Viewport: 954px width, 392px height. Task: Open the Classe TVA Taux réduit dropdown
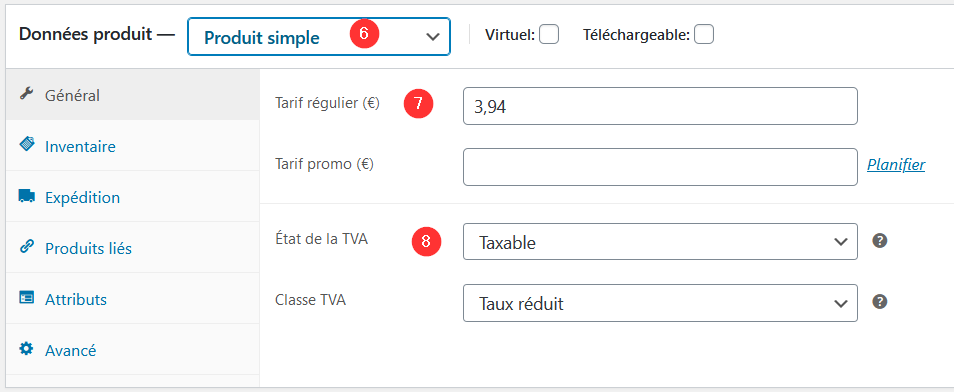pyautogui.click(x=660, y=303)
